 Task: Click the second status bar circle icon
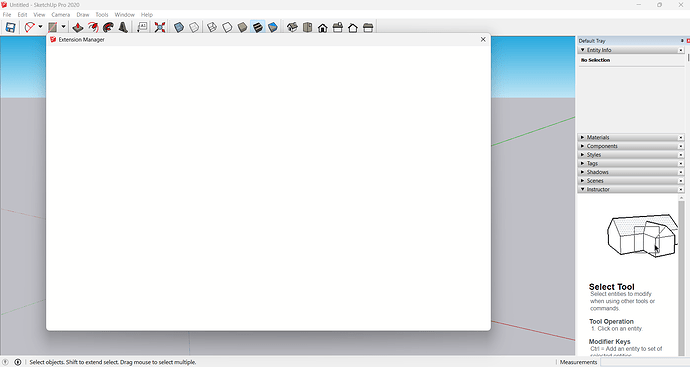click(18, 362)
